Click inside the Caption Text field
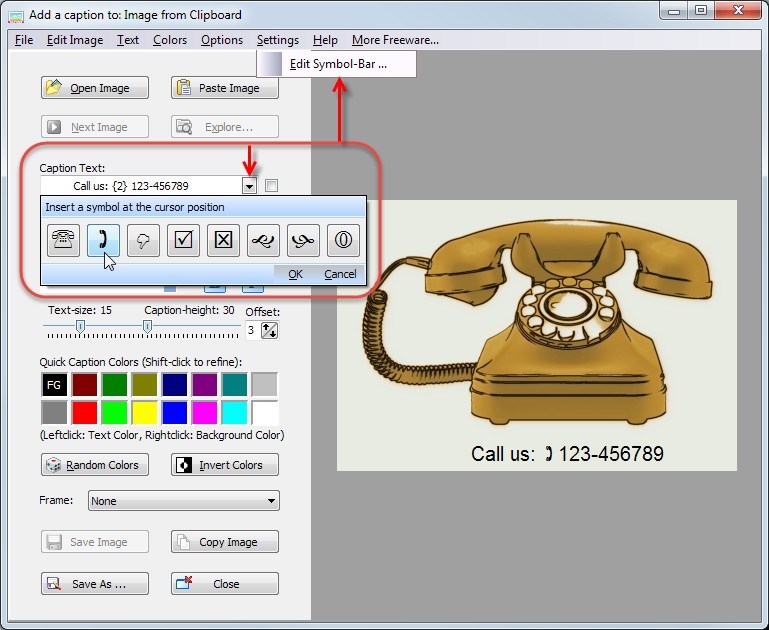 tap(140, 186)
